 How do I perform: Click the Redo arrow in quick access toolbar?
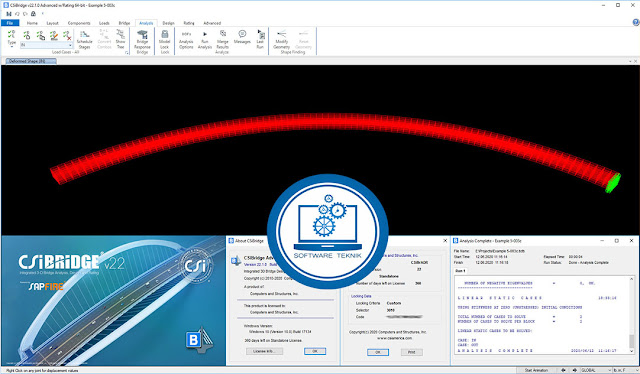tap(25, 14)
